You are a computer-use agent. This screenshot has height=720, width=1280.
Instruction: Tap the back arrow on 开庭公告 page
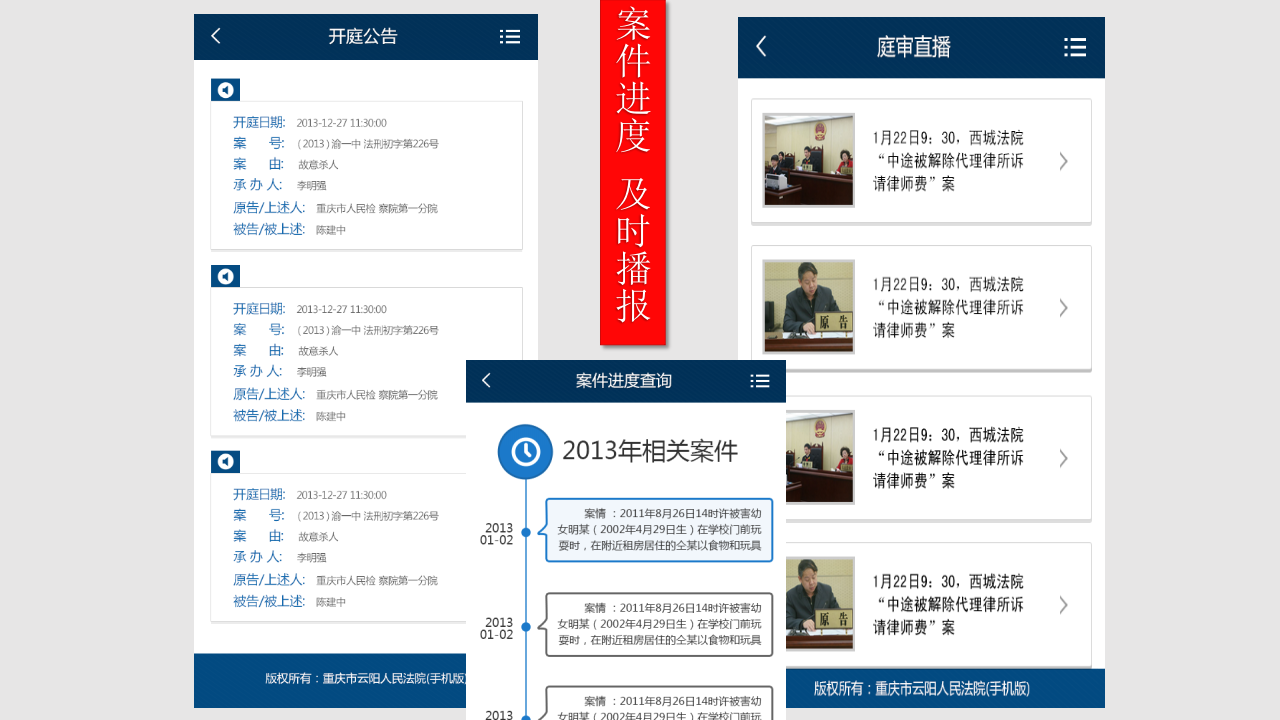[x=215, y=35]
